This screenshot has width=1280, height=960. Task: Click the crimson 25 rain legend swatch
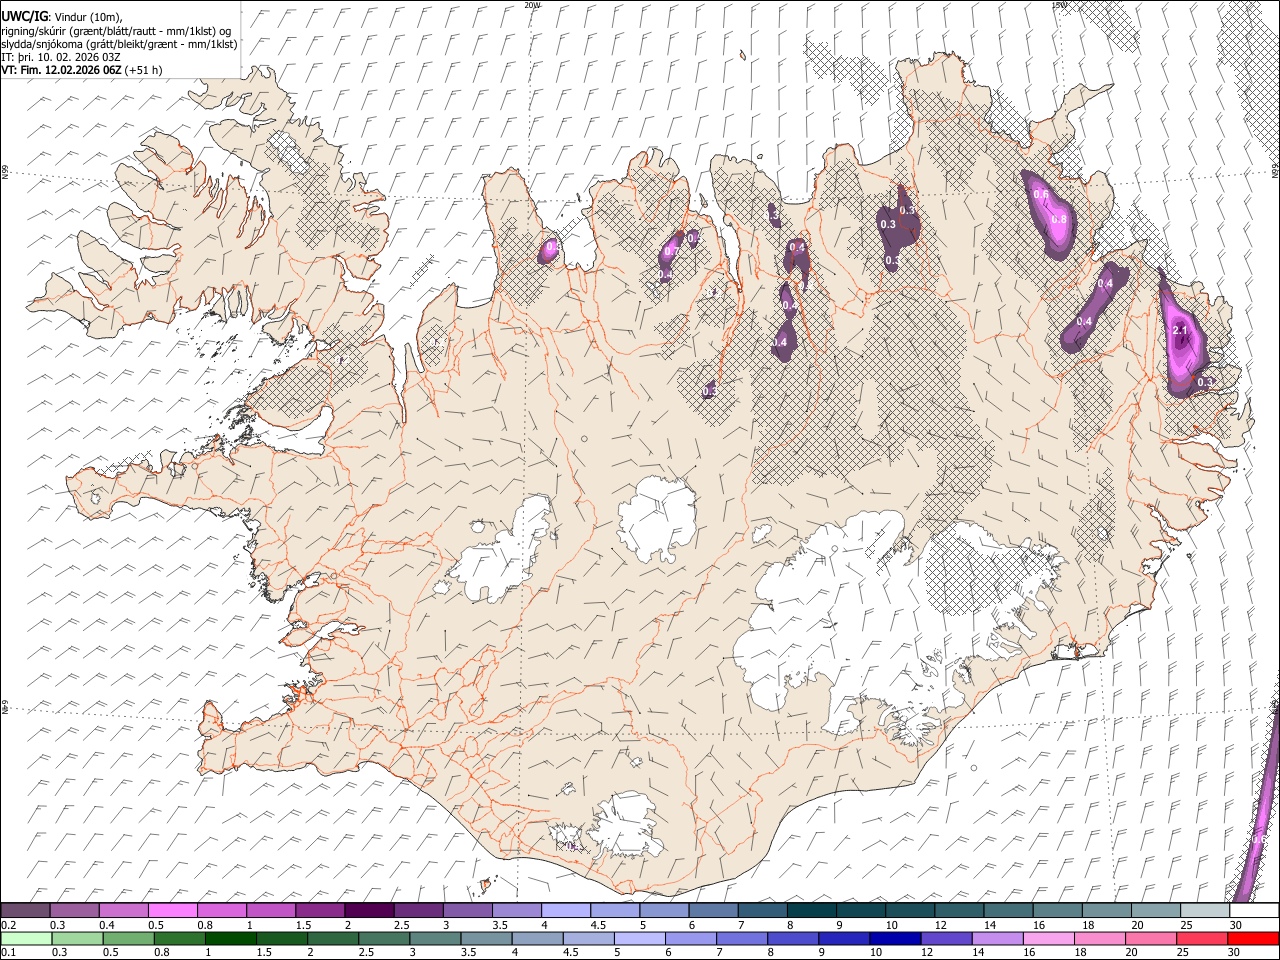(1202, 939)
